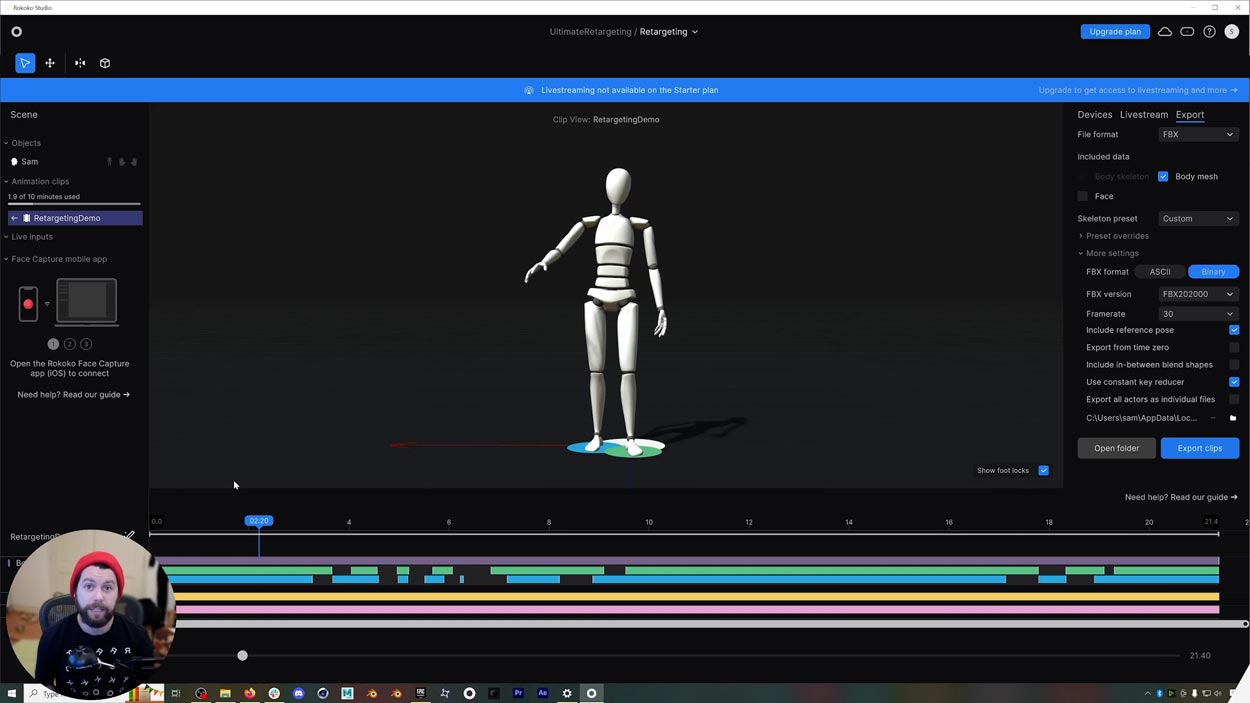Viewport: 1250px width, 703px height.
Task: Click the mirror tool icon
Action: coord(80,63)
